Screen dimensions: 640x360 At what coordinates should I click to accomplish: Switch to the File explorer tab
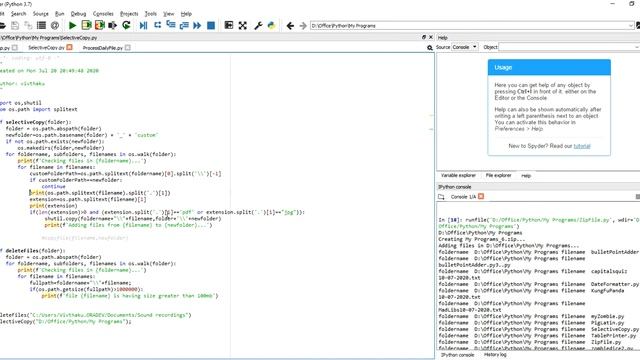click(498, 176)
